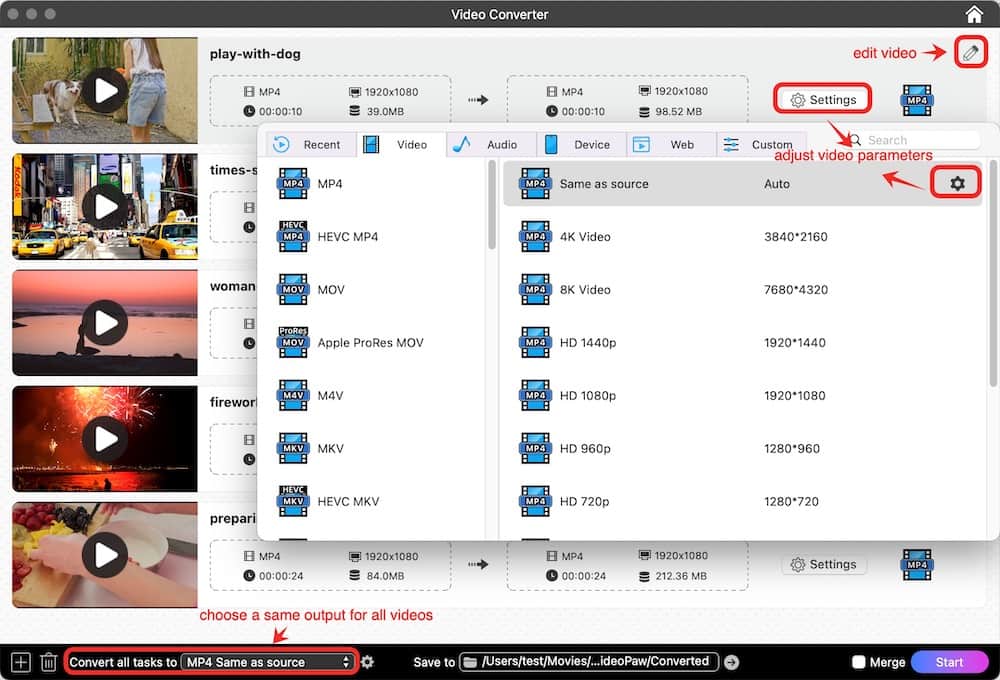Enable the Merge checkbox
The height and width of the screenshot is (680, 1000).
tap(858, 662)
